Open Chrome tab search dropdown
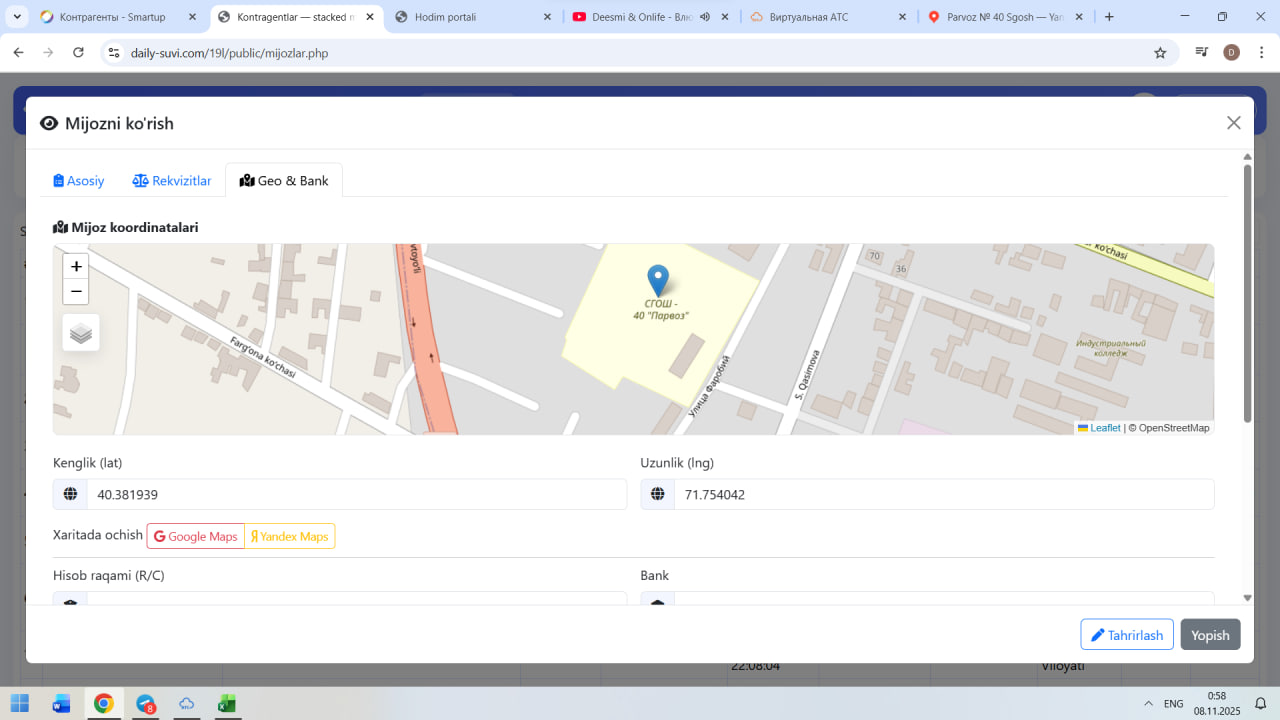The width and height of the screenshot is (1280, 720). coord(17,17)
